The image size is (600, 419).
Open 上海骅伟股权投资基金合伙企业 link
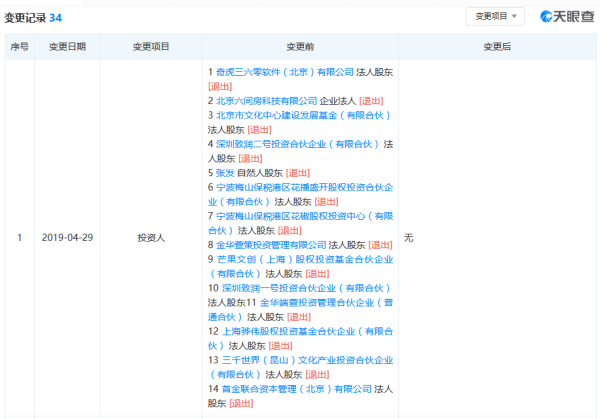(300, 338)
